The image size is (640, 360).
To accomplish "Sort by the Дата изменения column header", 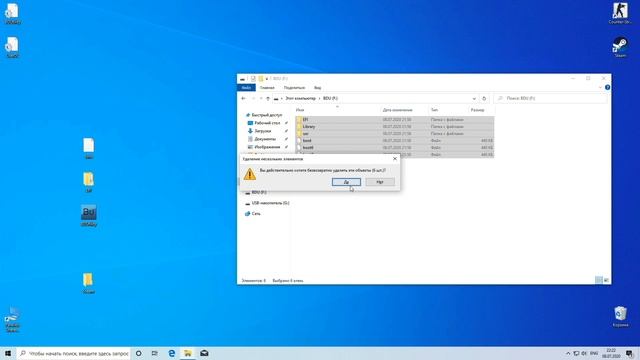I will click(404, 110).
